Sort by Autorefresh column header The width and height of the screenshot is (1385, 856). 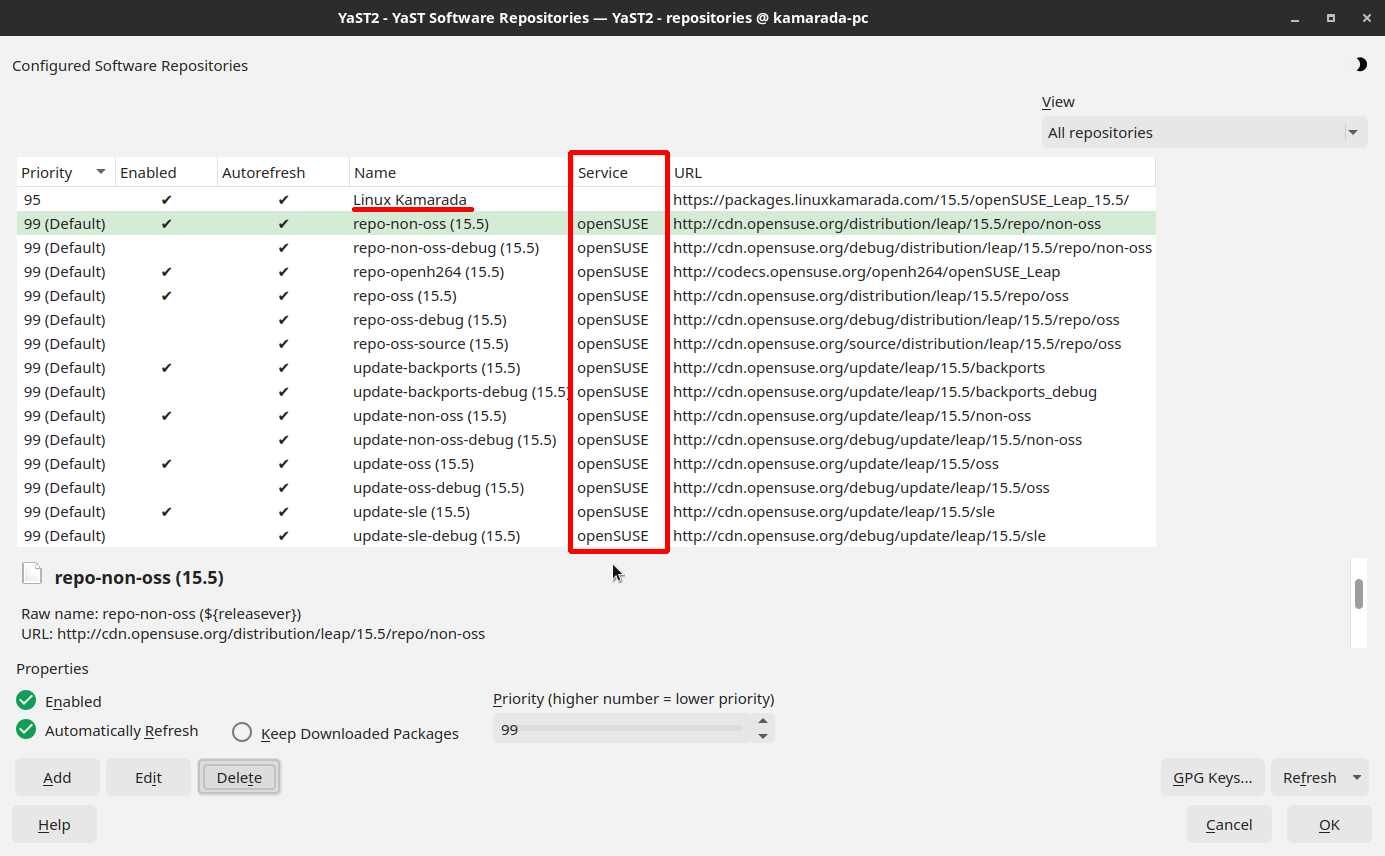283,172
